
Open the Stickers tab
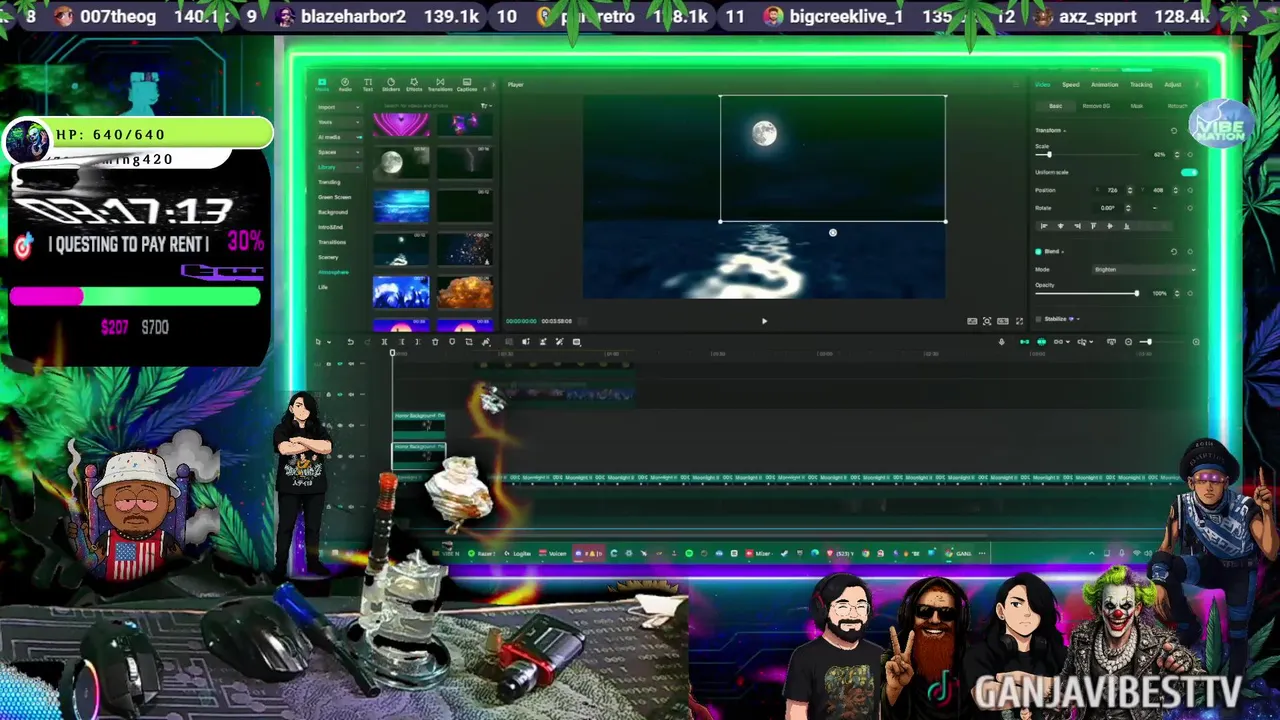point(391,85)
